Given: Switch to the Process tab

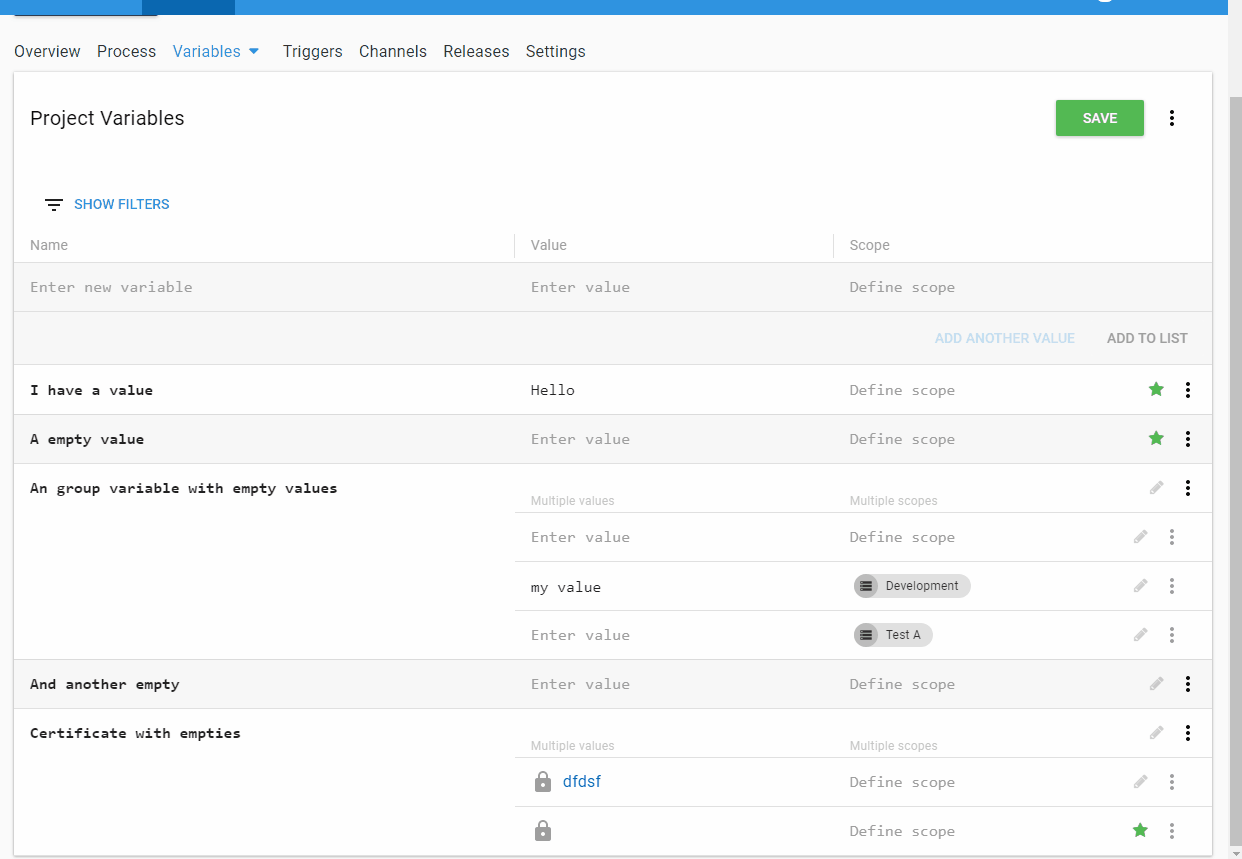Looking at the screenshot, I should click(x=126, y=51).
